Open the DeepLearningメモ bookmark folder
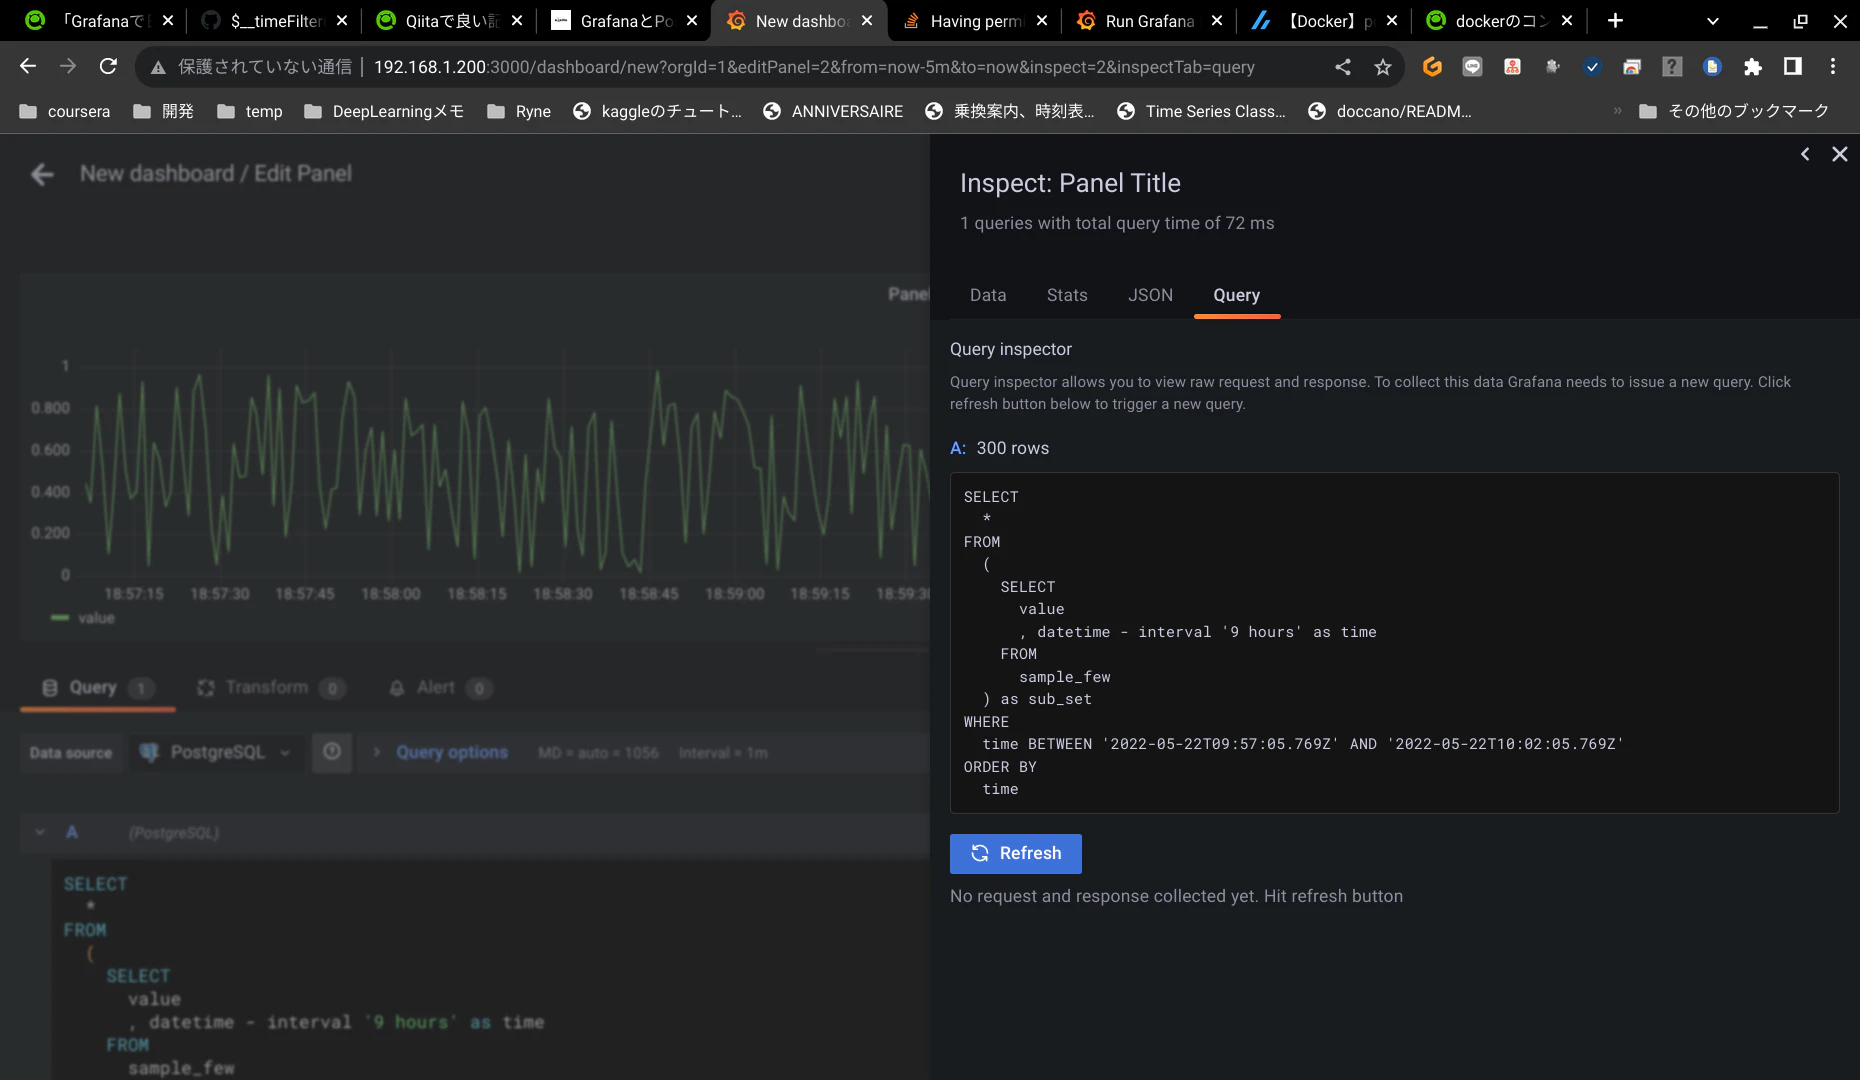The image size is (1860, 1080). [x=384, y=111]
